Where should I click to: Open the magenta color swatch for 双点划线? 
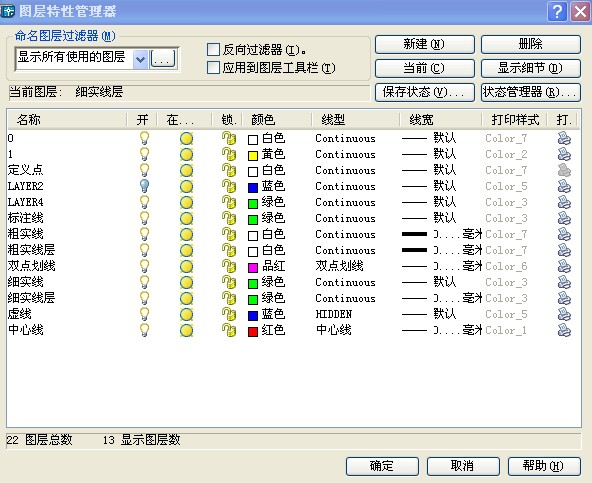tap(253, 267)
